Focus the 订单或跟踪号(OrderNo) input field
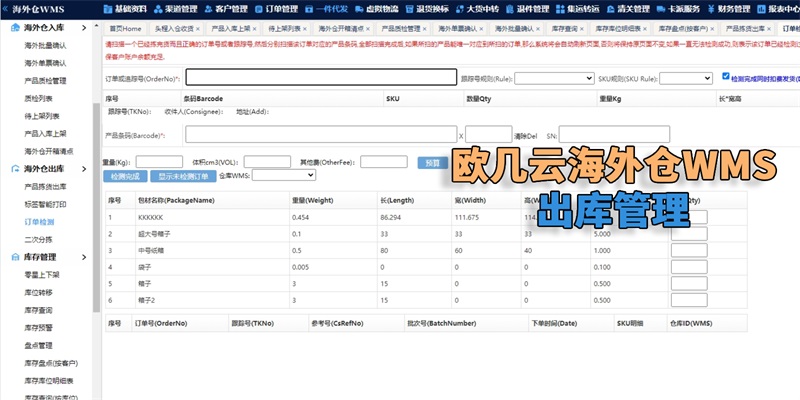The height and width of the screenshot is (400, 800). click(321, 77)
